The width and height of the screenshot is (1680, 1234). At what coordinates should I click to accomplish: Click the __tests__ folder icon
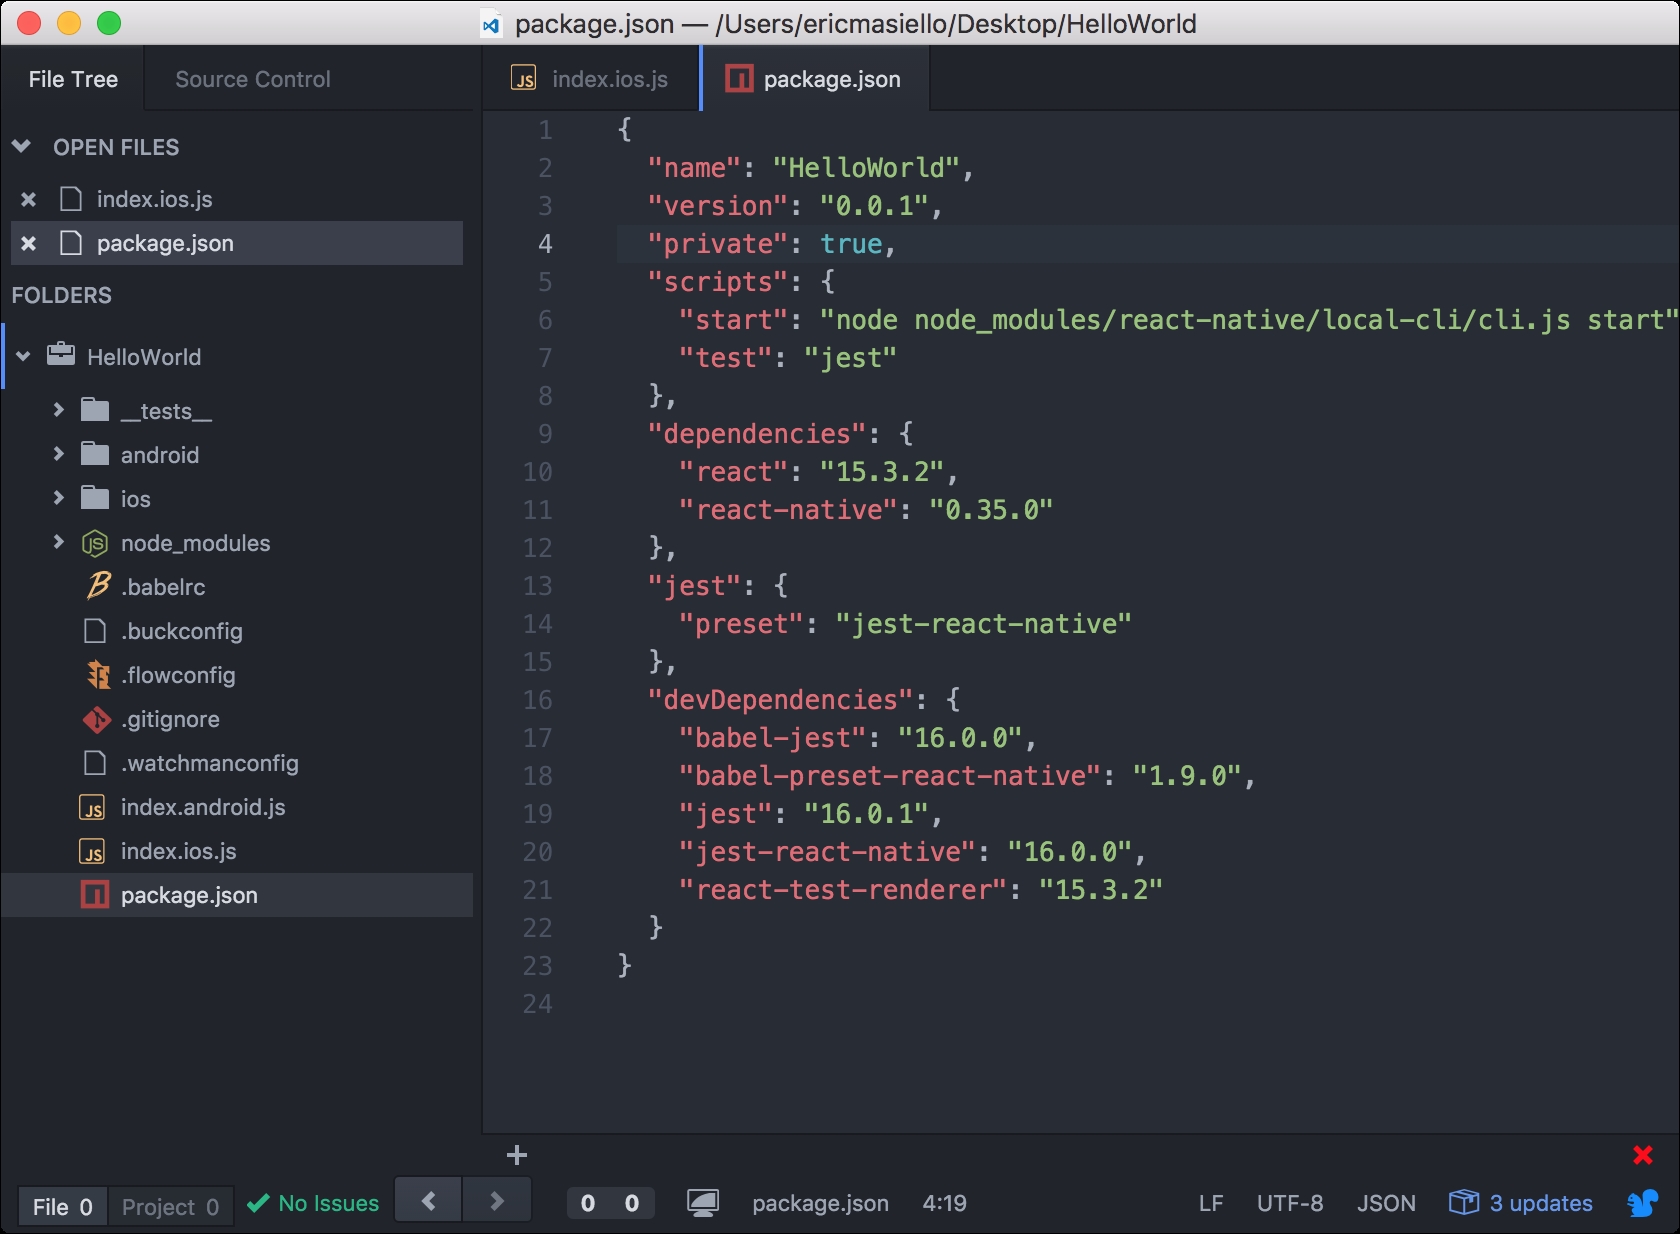[x=95, y=410]
